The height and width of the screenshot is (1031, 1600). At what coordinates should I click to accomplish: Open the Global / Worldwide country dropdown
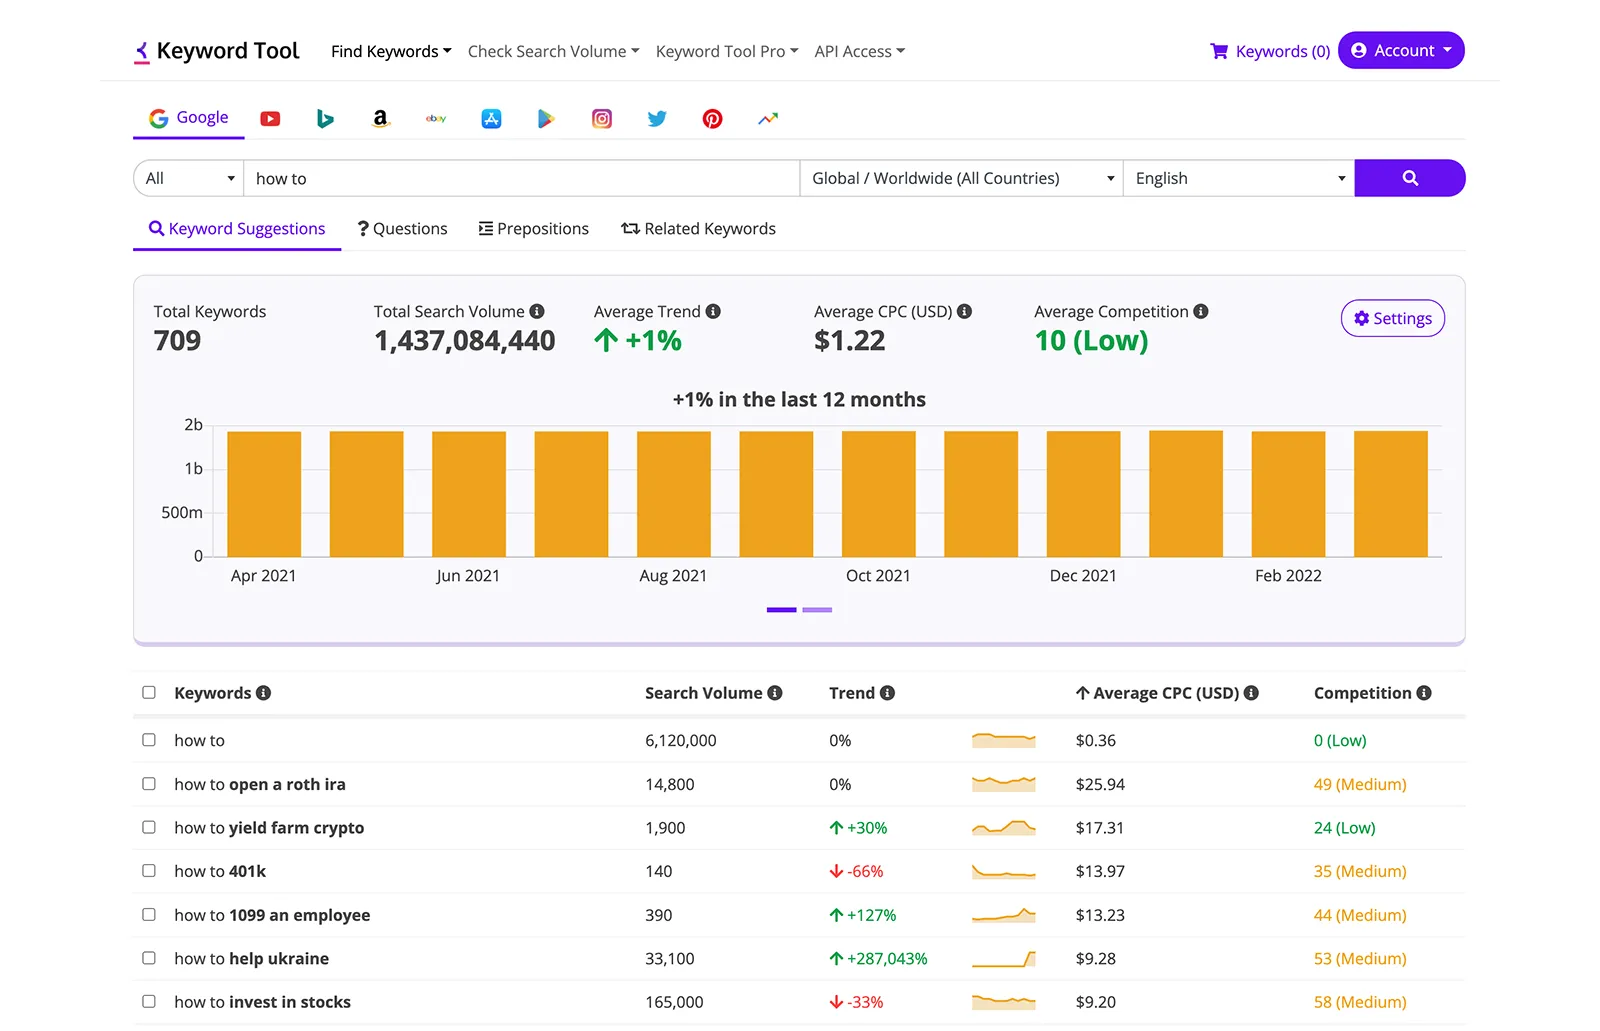(x=961, y=178)
